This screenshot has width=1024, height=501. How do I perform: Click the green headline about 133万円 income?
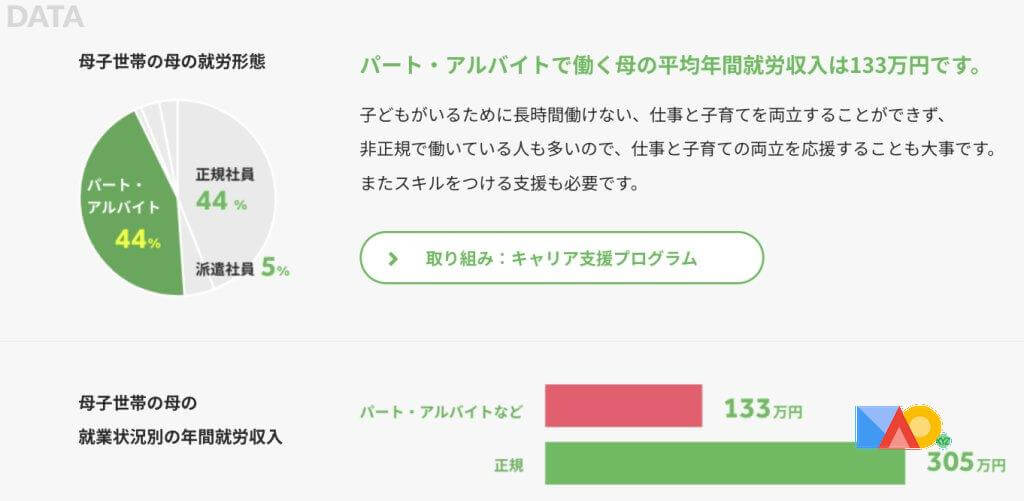click(668, 67)
